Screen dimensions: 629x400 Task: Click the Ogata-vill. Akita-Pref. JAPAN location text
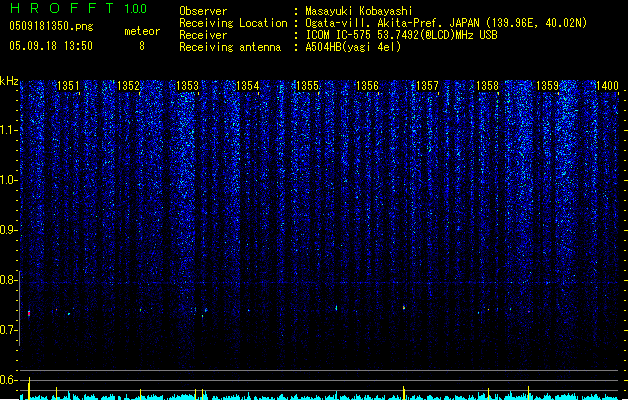pos(446,23)
